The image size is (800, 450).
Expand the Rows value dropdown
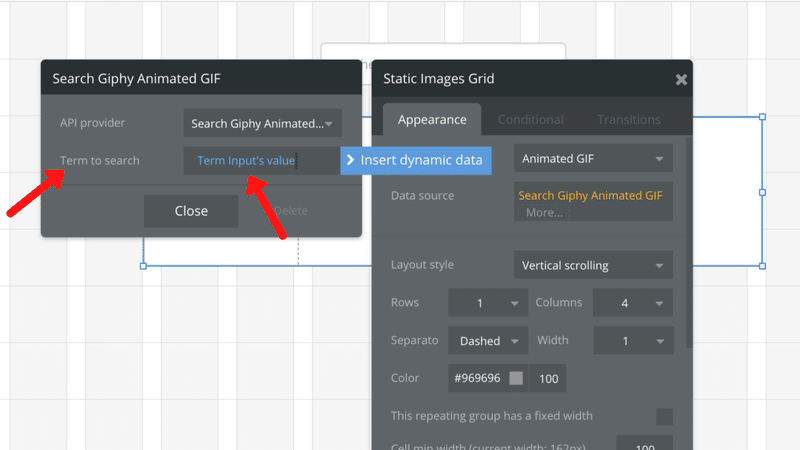tap(487, 303)
